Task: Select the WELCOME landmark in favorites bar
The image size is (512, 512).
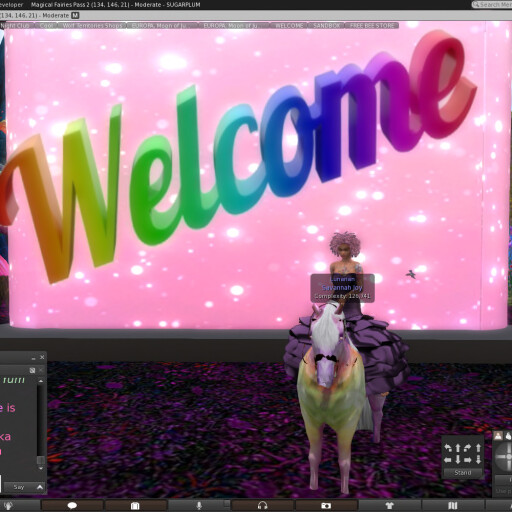Action: pyautogui.click(x=289, y=26)
